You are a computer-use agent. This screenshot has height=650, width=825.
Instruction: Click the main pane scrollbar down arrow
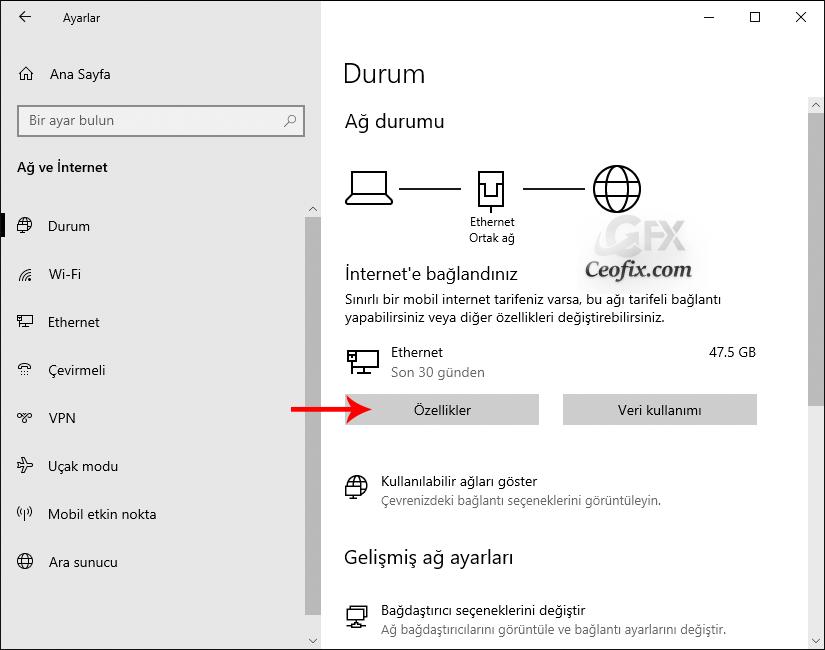816,641
